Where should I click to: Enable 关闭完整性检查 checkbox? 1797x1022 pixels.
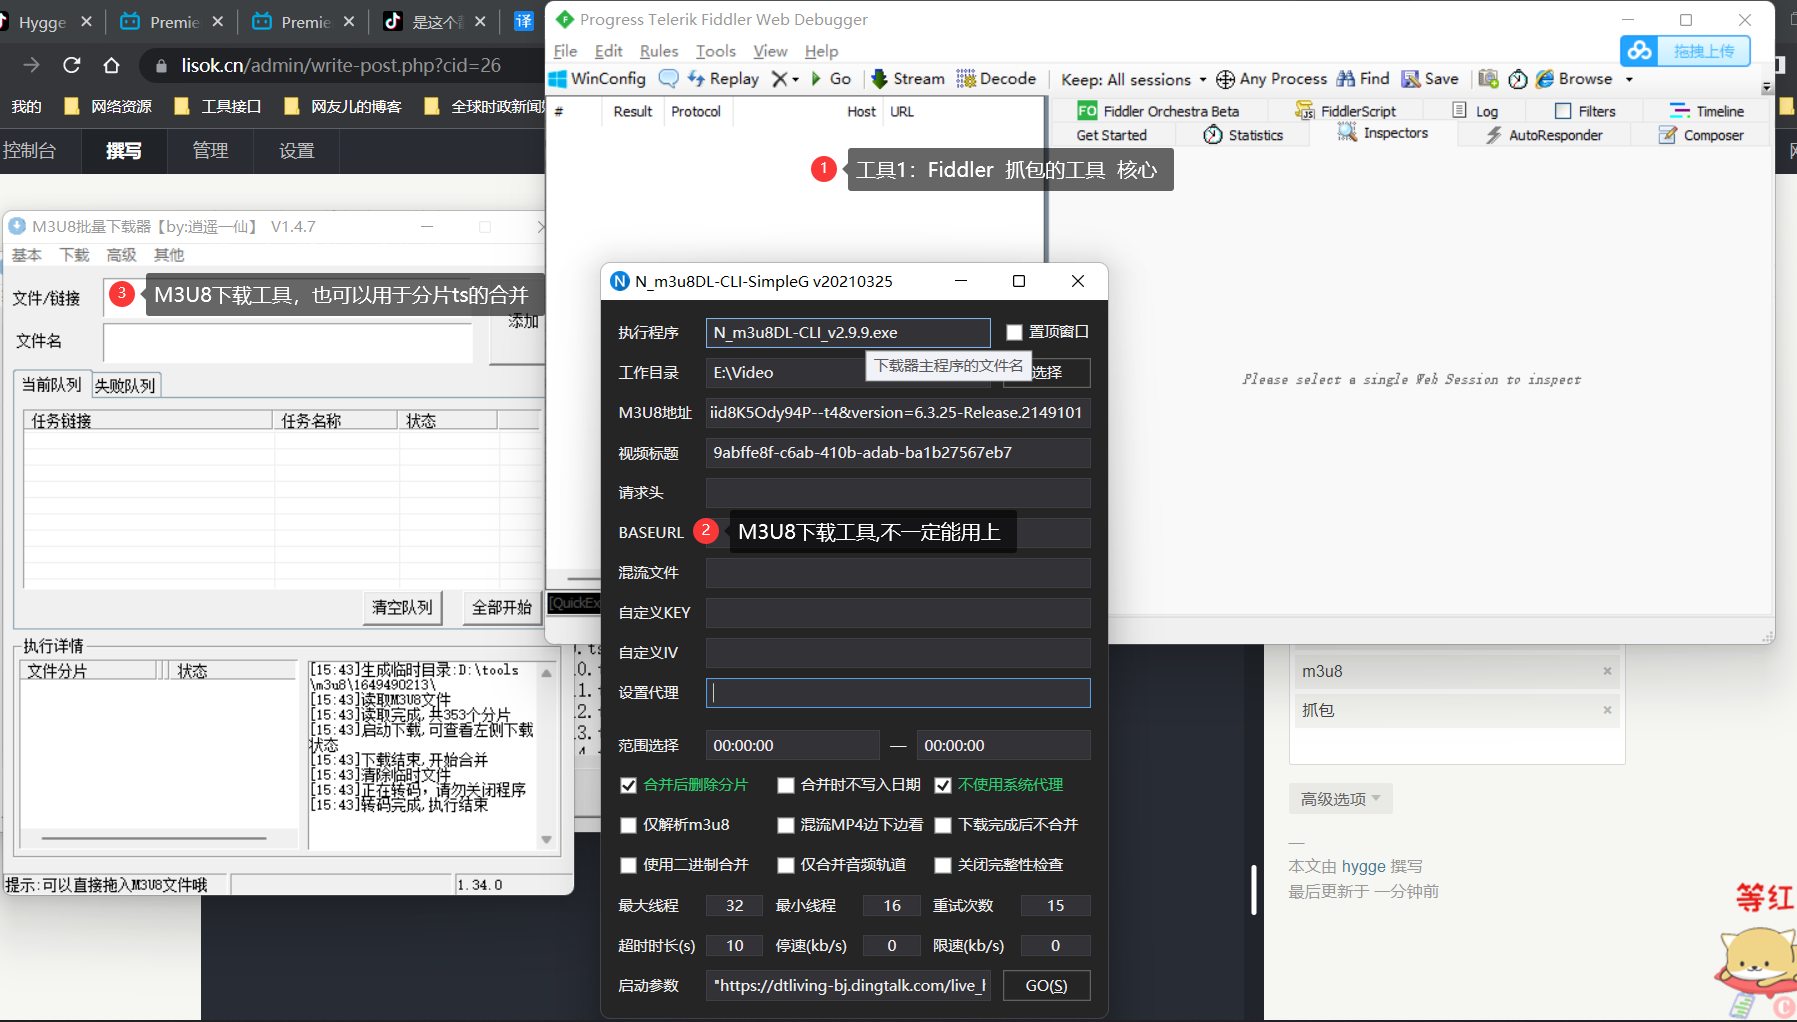pyautogui.click(x=943, y=865)
